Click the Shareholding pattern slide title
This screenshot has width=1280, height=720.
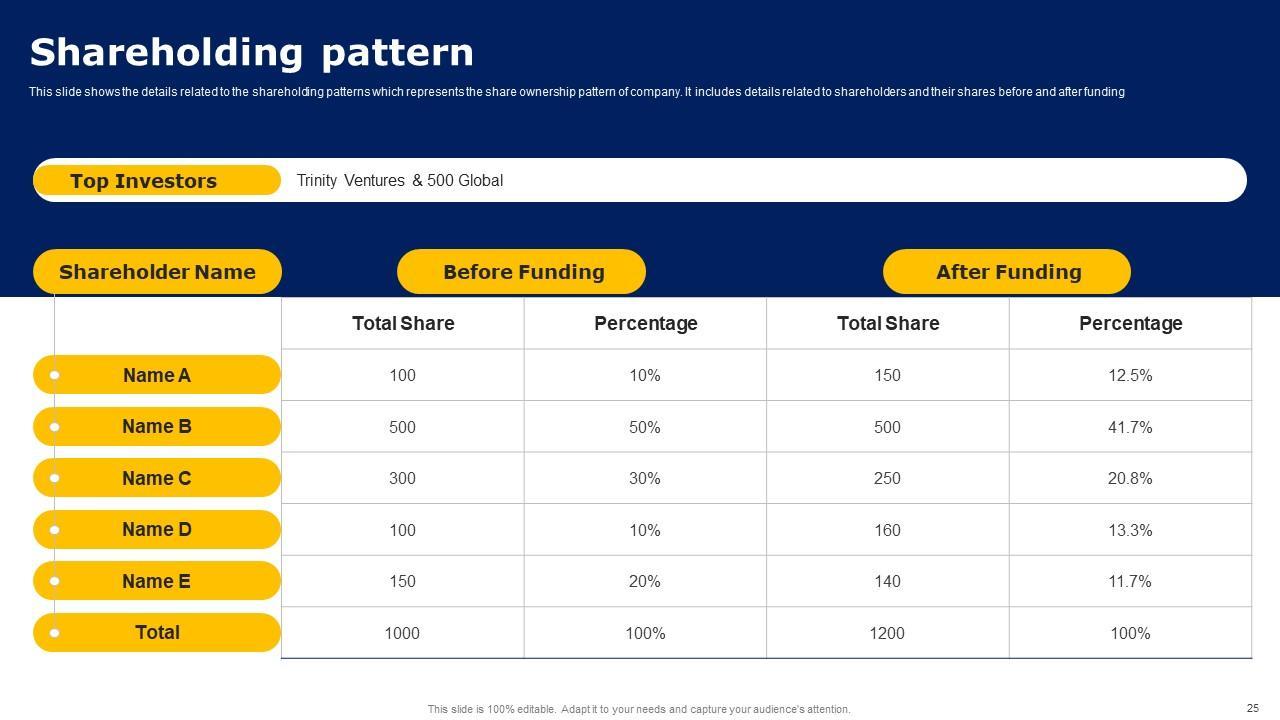252,52
